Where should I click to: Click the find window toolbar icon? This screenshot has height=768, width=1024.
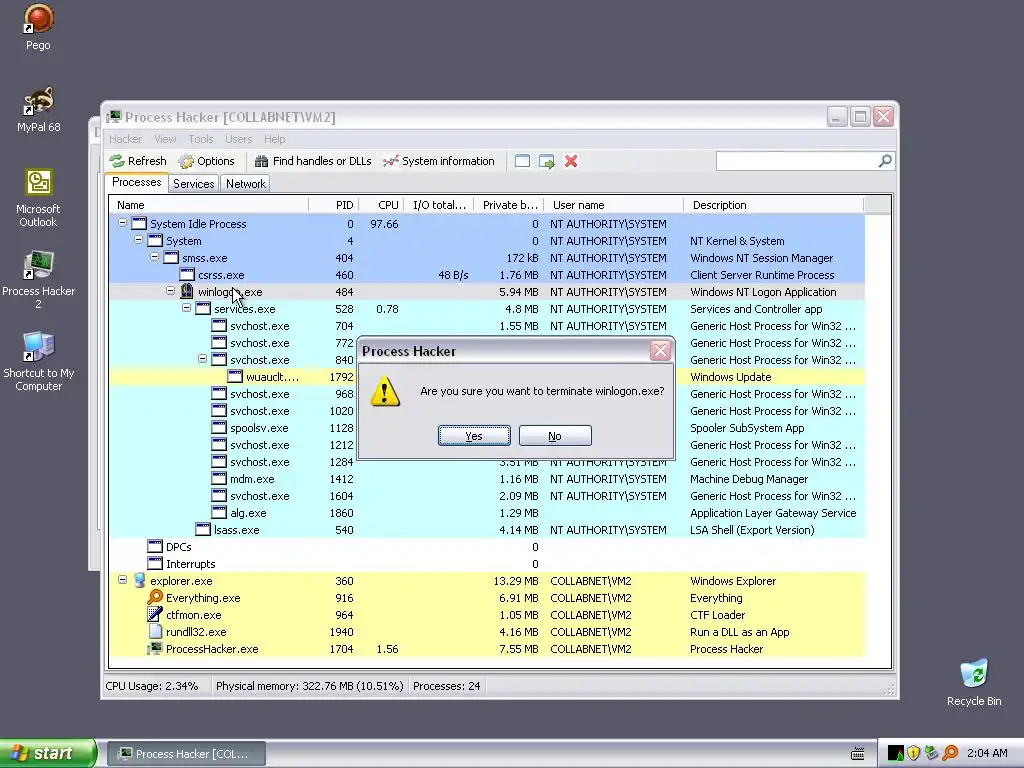[522, 161]
